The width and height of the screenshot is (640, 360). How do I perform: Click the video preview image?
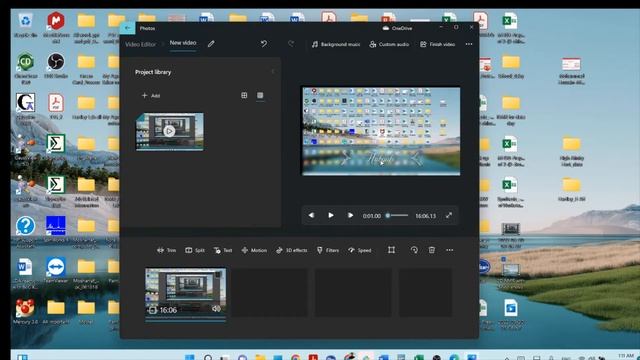coord(381,131)
